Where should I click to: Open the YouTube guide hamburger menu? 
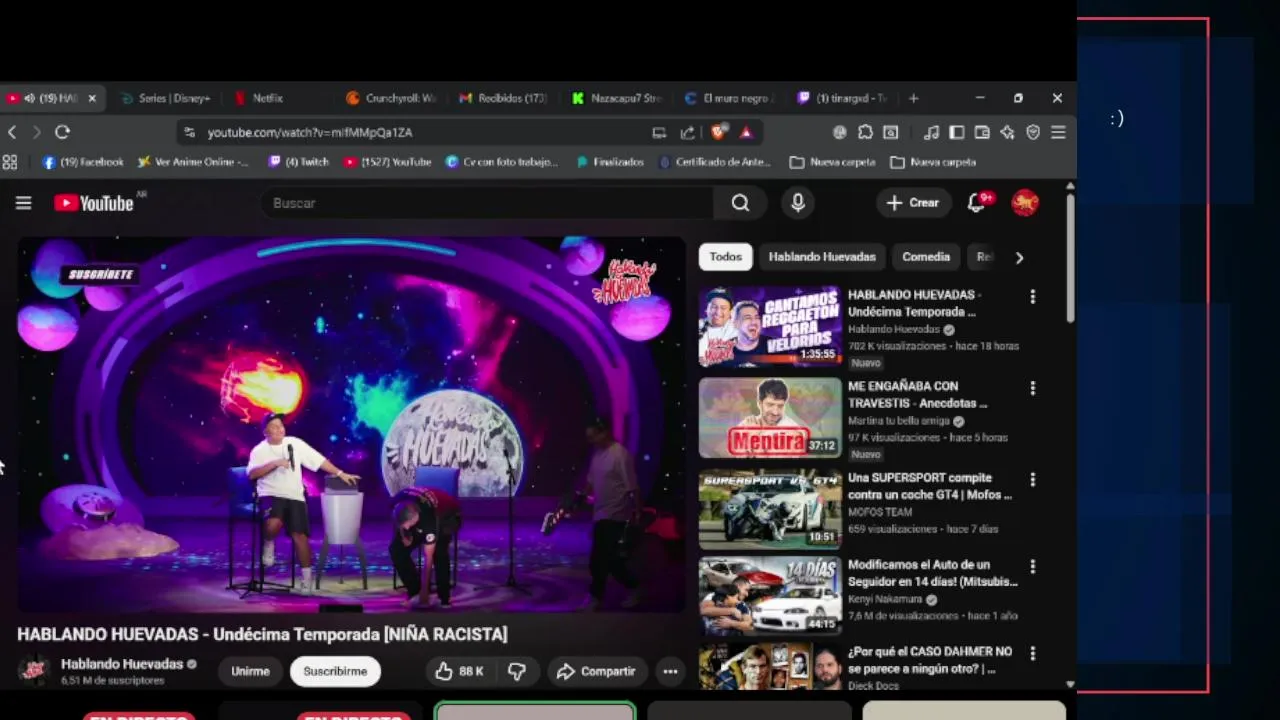[24, 203]
